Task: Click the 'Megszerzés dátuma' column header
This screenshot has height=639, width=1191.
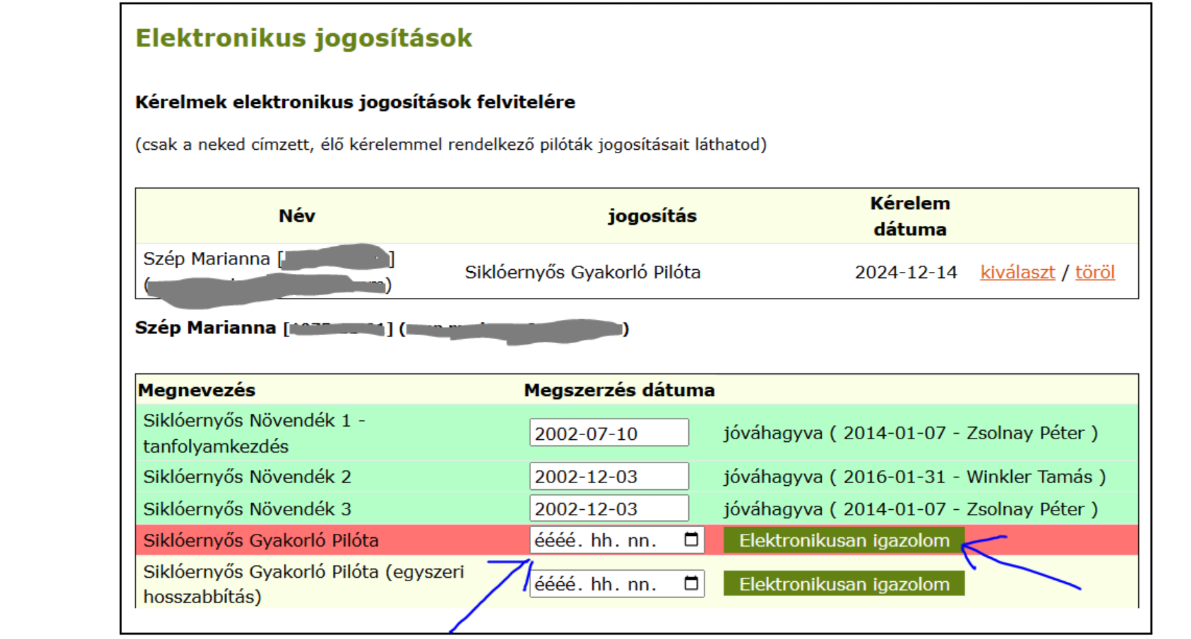Action: [x=619, y=389]
